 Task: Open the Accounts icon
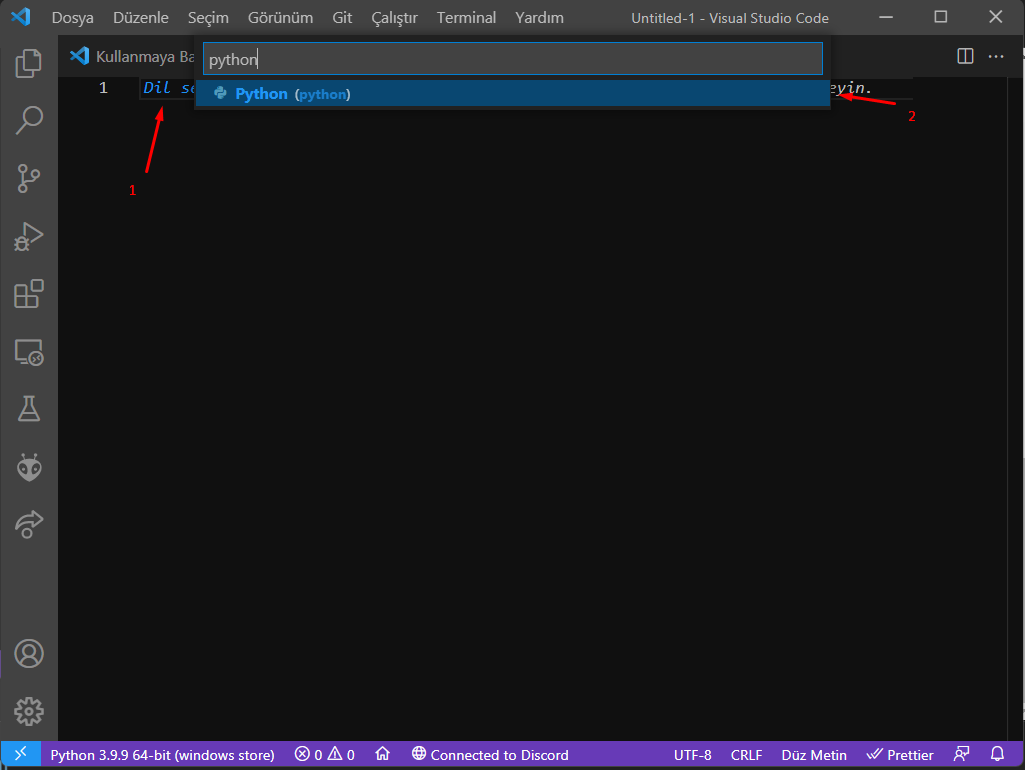29,654
